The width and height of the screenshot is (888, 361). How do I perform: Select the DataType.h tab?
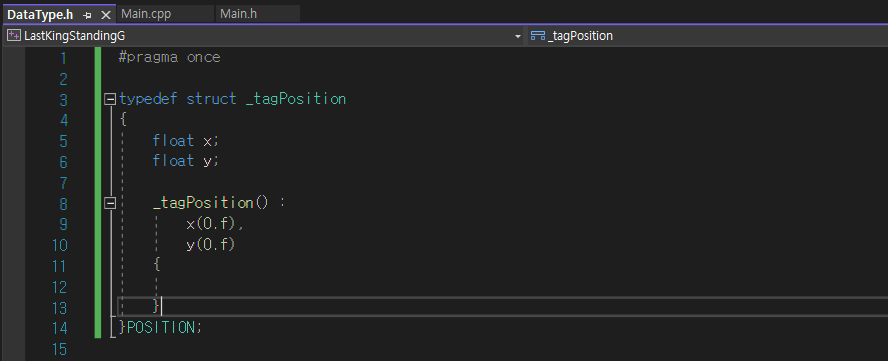(40, 15)
